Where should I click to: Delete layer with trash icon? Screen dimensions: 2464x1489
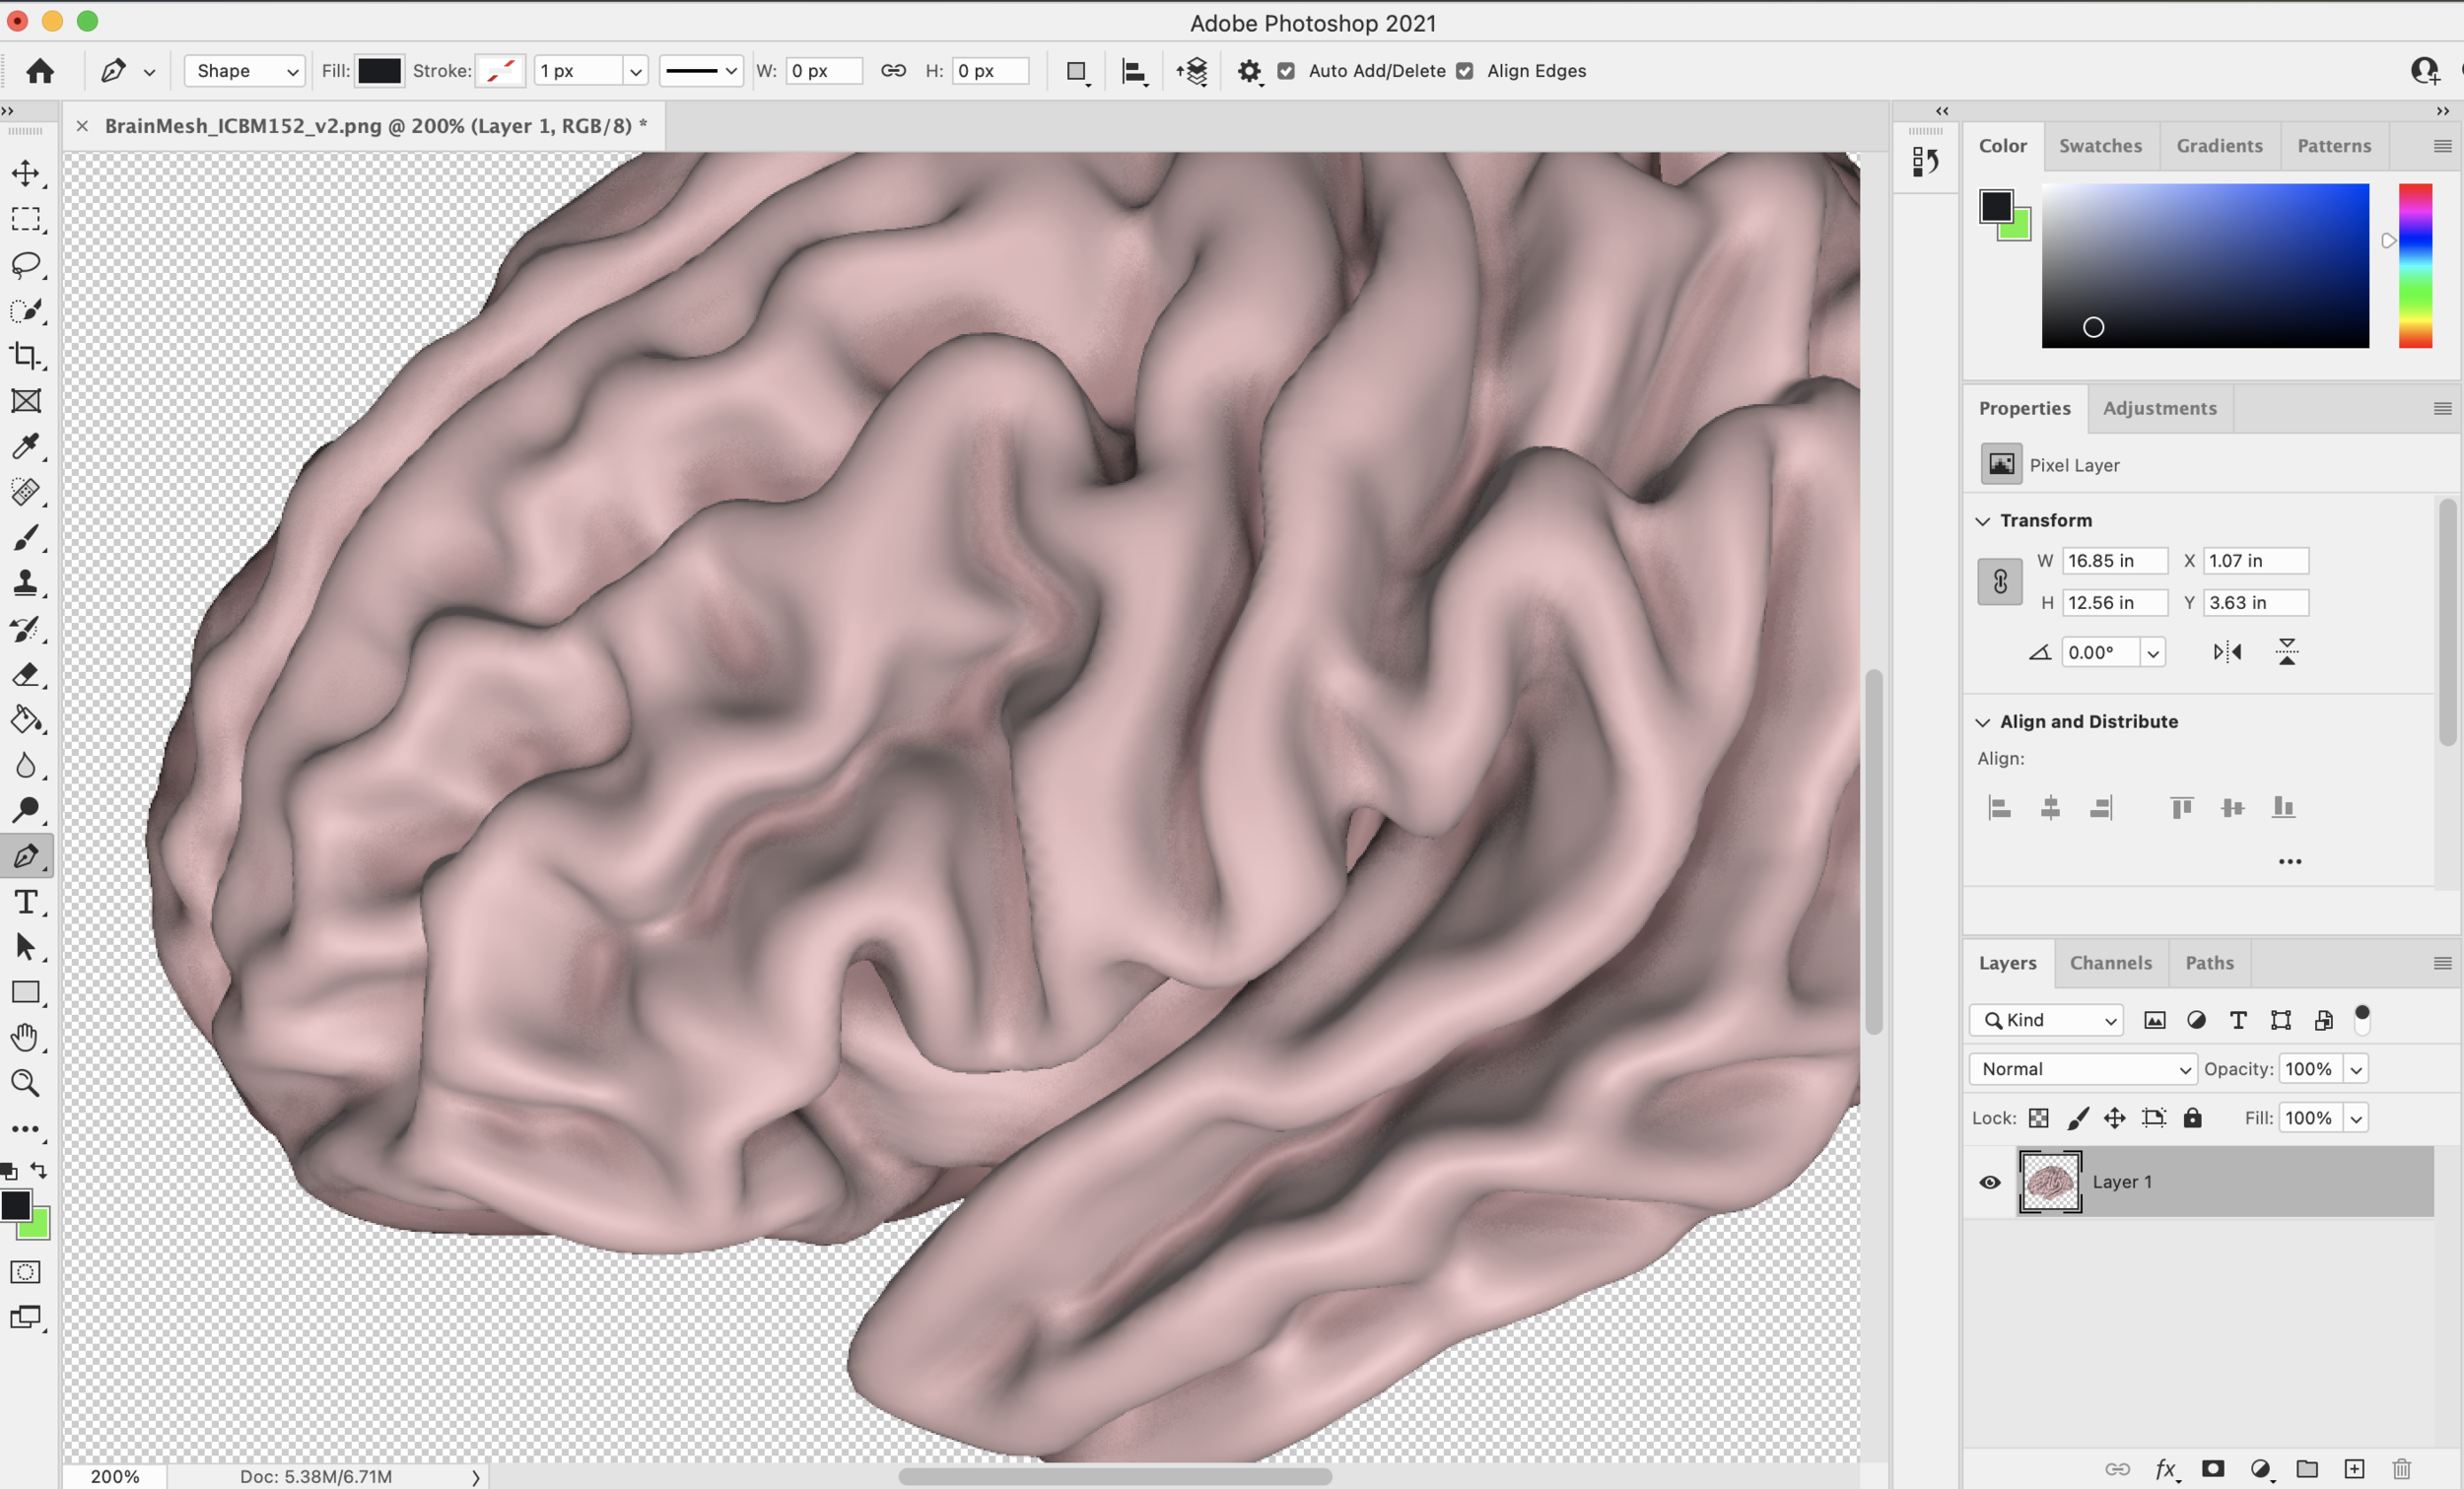click(2402, 1469)
